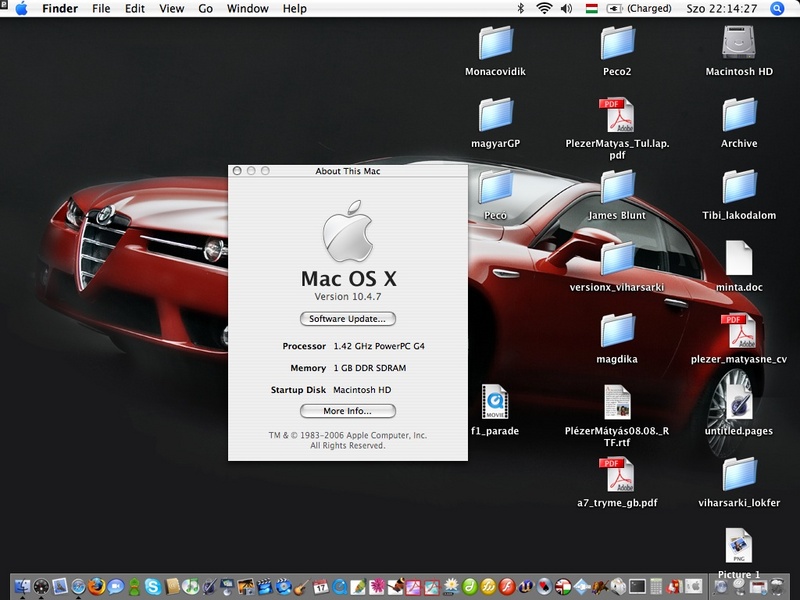This screenshot has height=600, width=800.
Task: Adjust volume via speaker menu icon
Action: click(x=566, y=9)
